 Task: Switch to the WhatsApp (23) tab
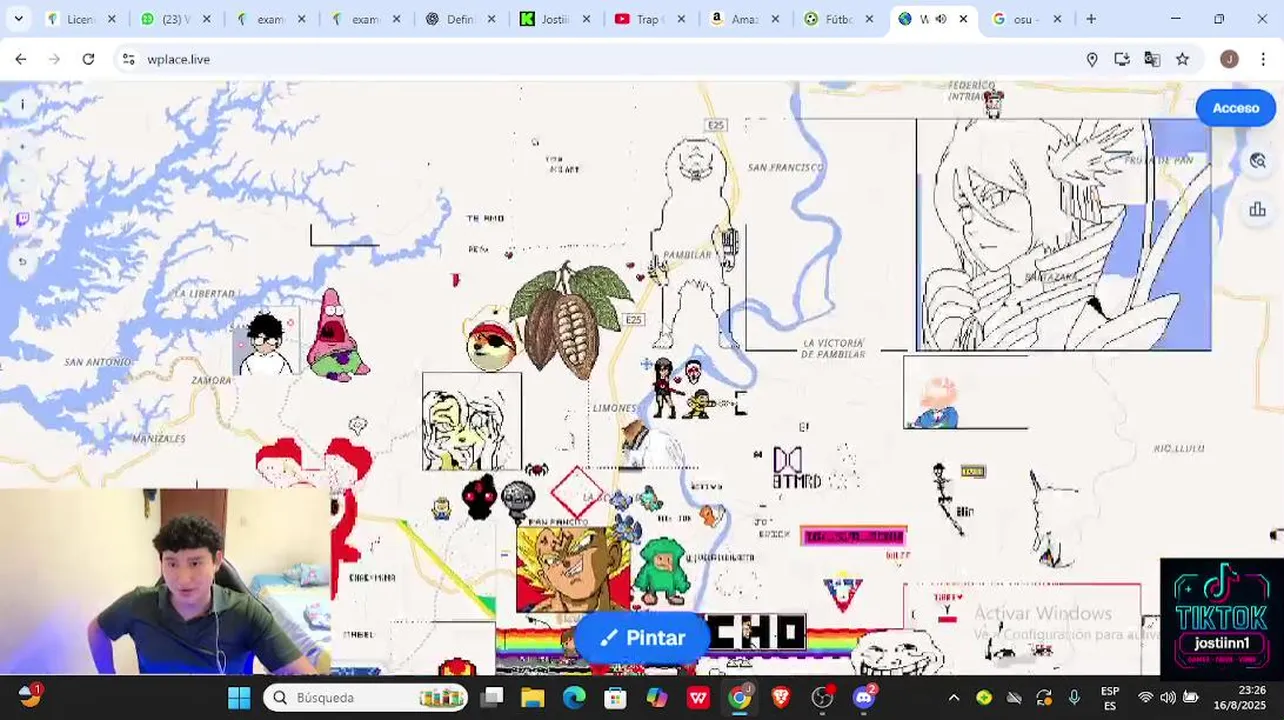(175, 19)
